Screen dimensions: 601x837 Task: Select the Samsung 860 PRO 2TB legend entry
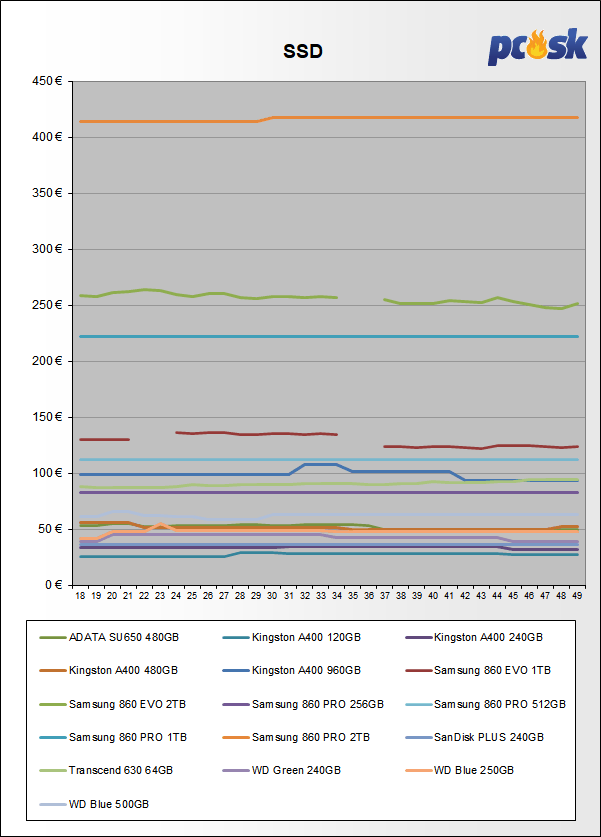[296, 738]
